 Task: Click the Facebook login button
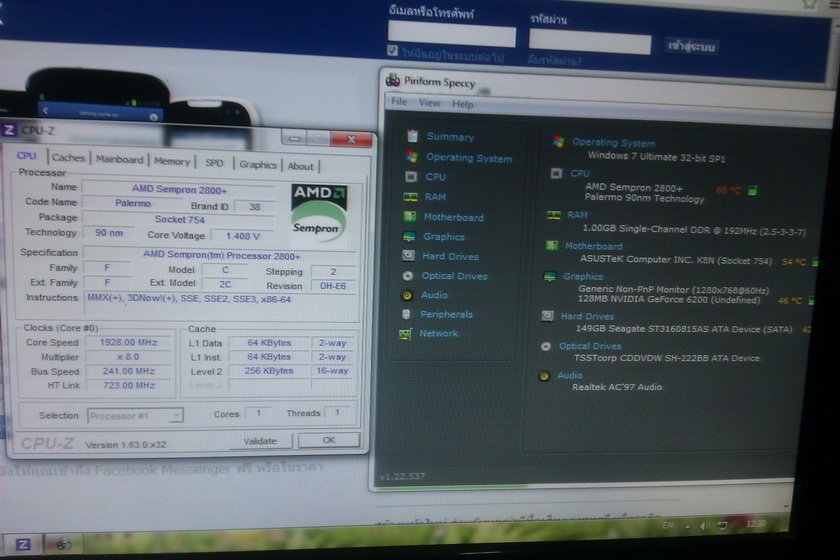[x=691, y=47]
